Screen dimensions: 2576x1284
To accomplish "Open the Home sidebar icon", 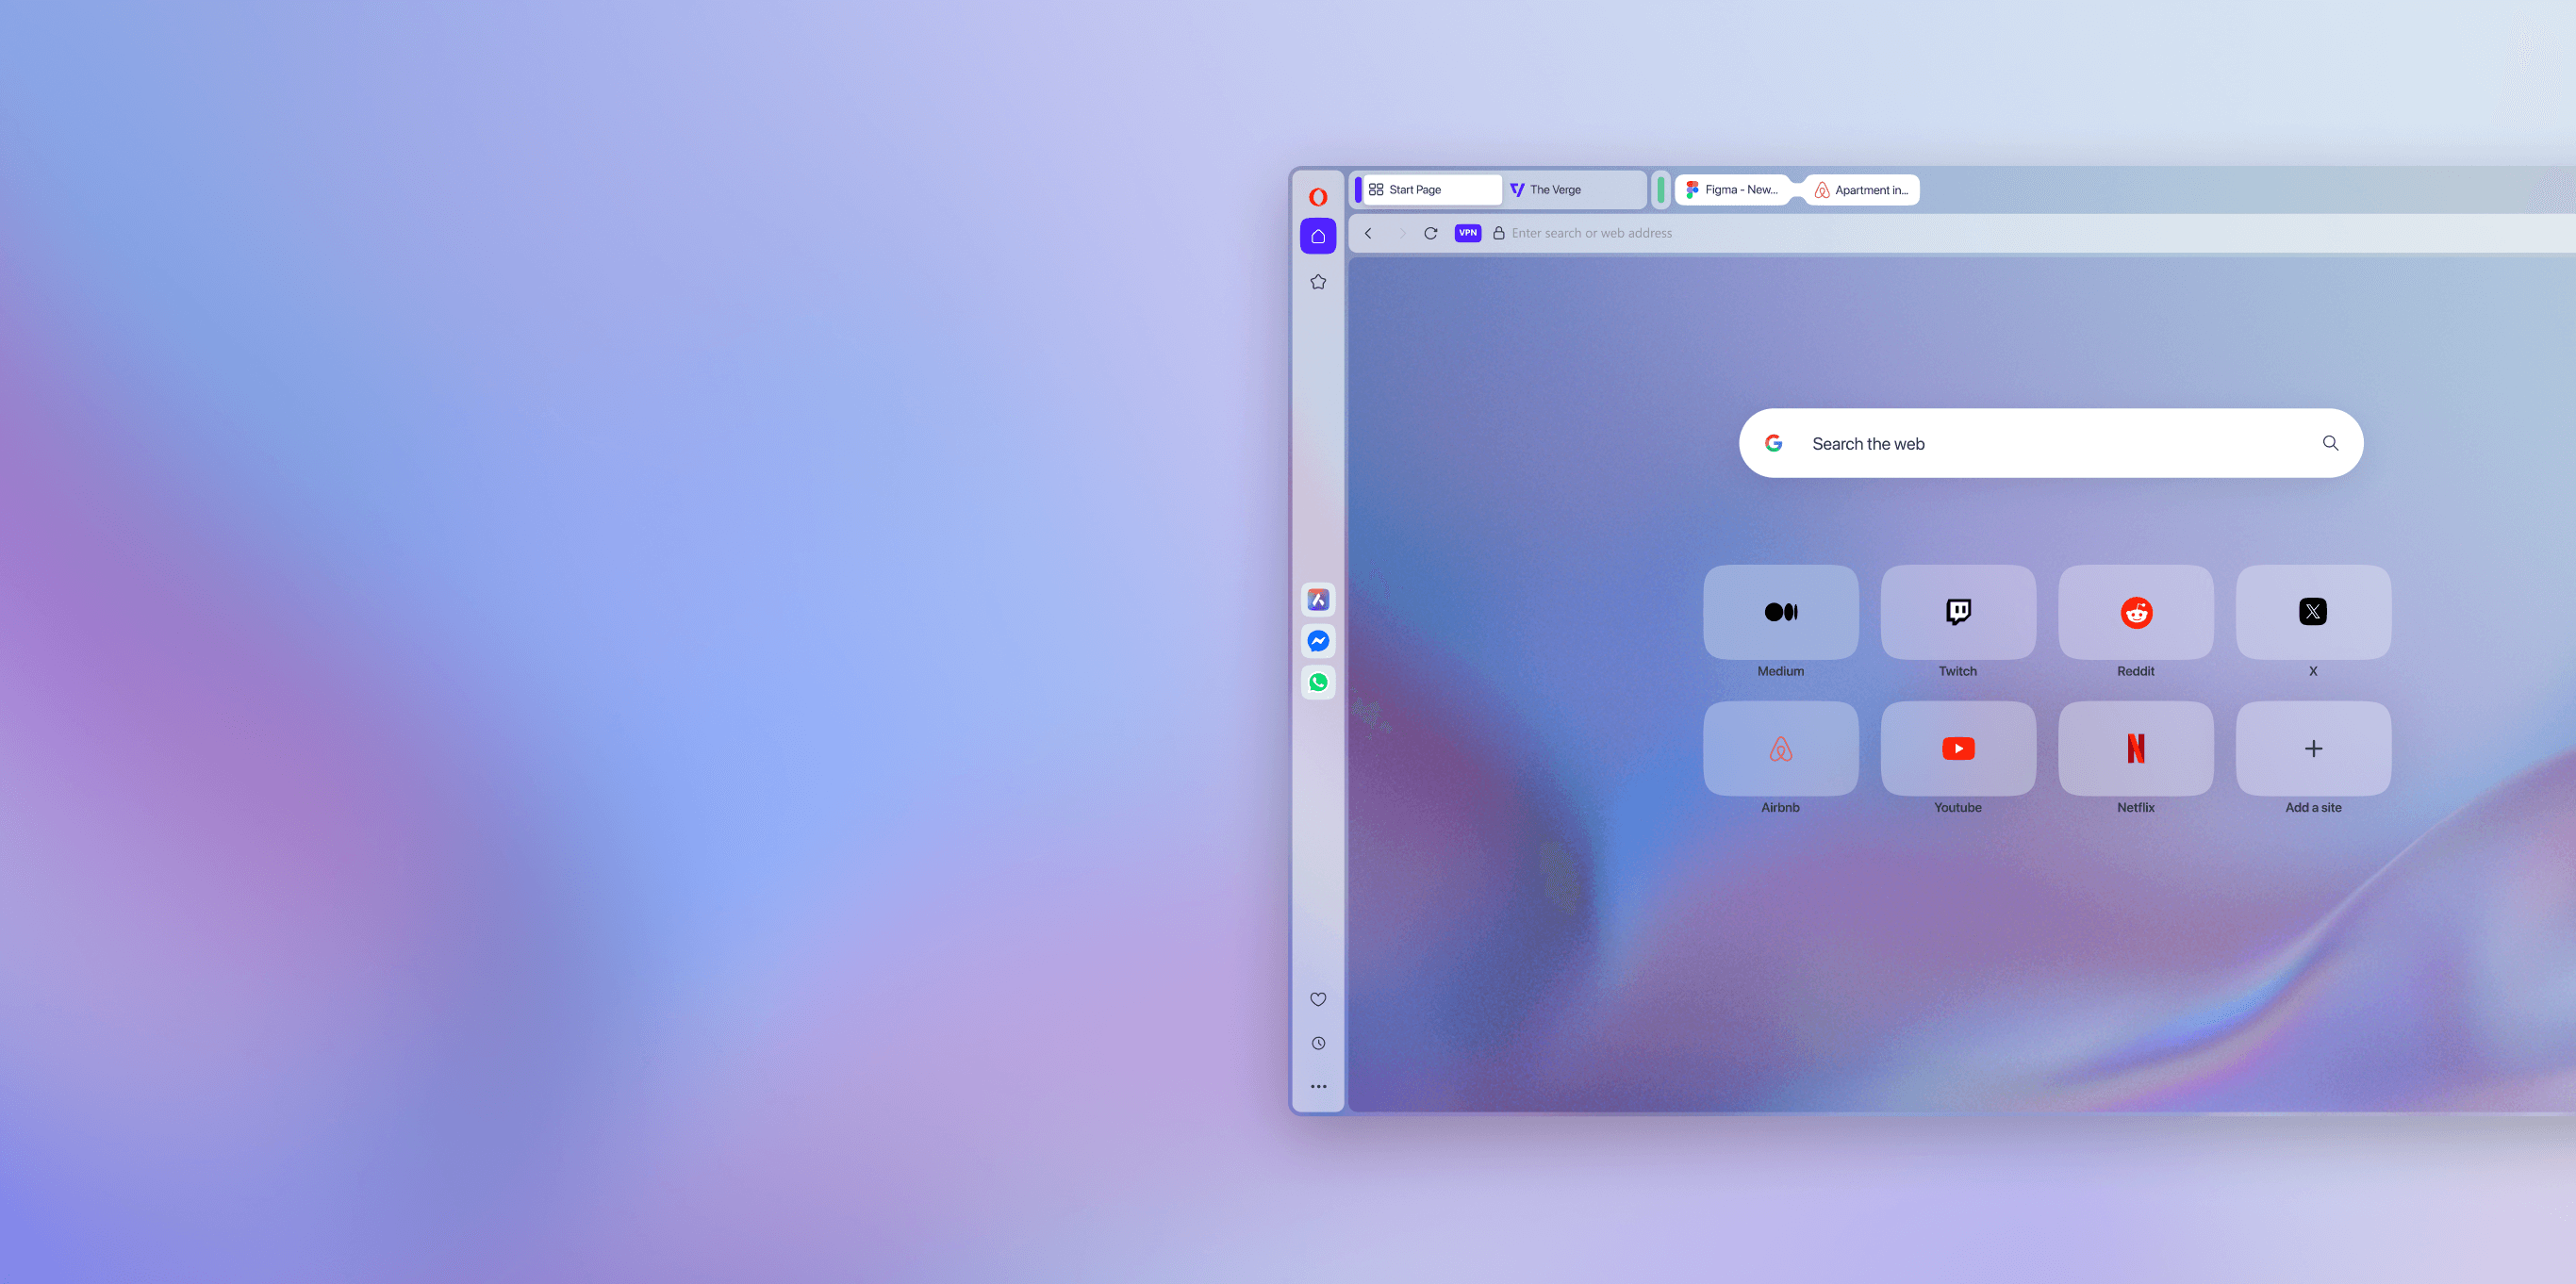I will coord(1318,236).
